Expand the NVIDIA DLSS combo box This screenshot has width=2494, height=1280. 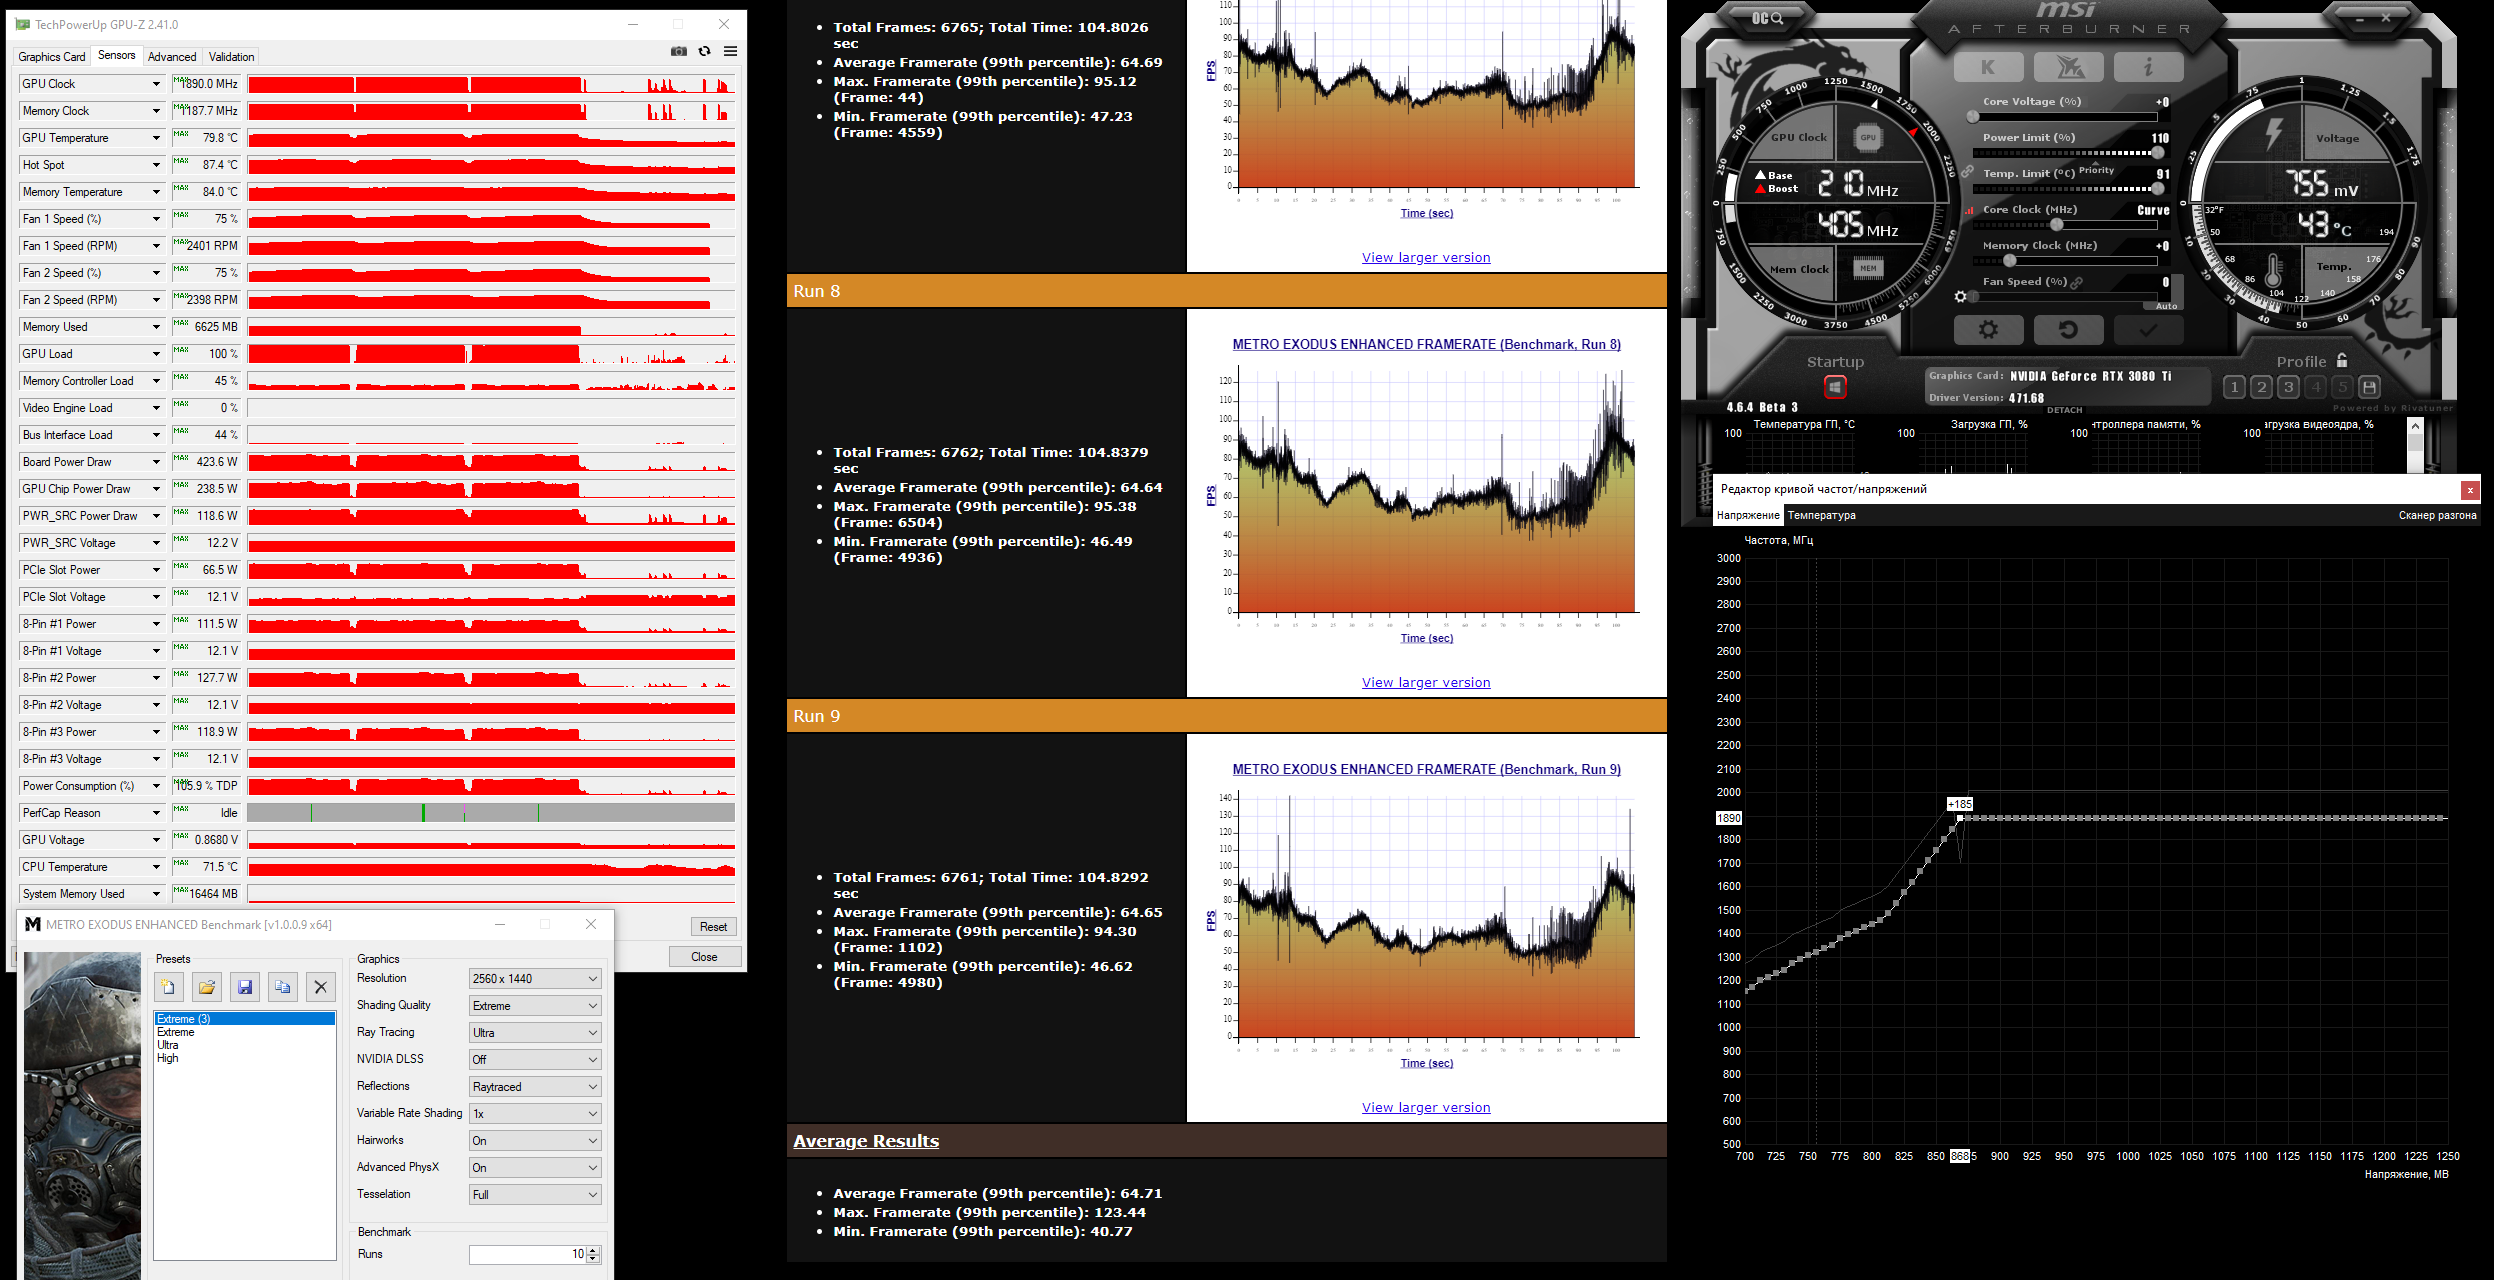(535, 1060)
